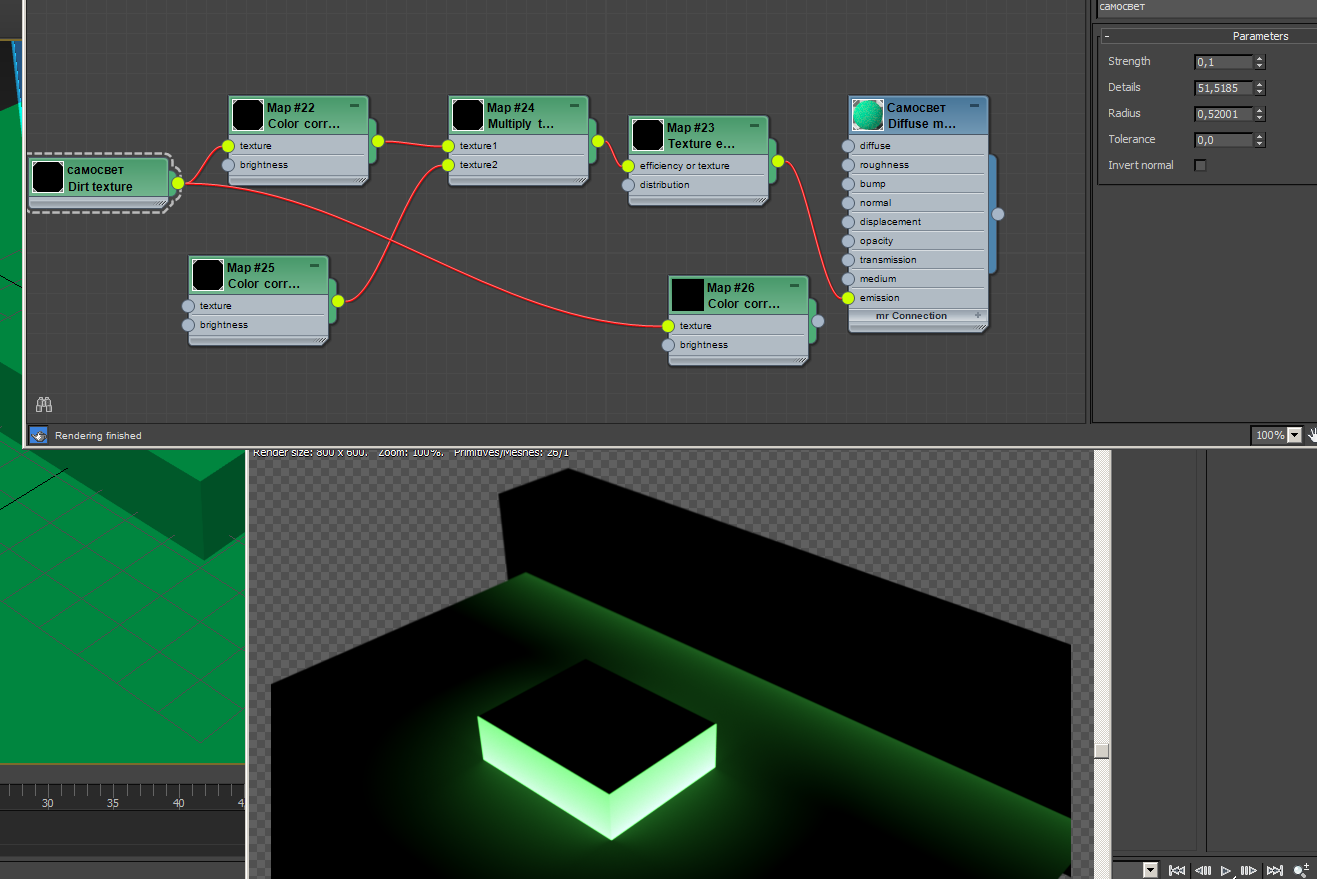Toggle the Invert normal checkbox
This screenshot has width=1317, height=879.
tap(1201, 165)
